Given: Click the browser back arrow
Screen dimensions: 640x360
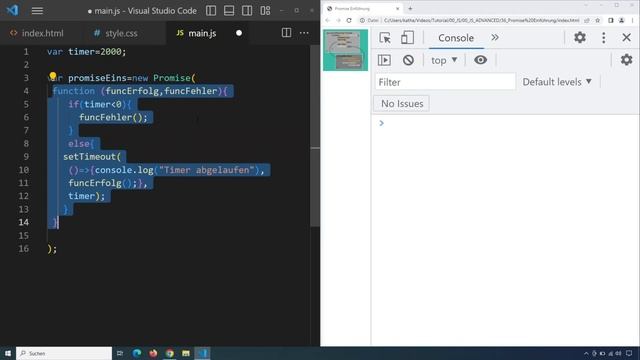Looking at the screenshot, I should (x=328, y=20).
